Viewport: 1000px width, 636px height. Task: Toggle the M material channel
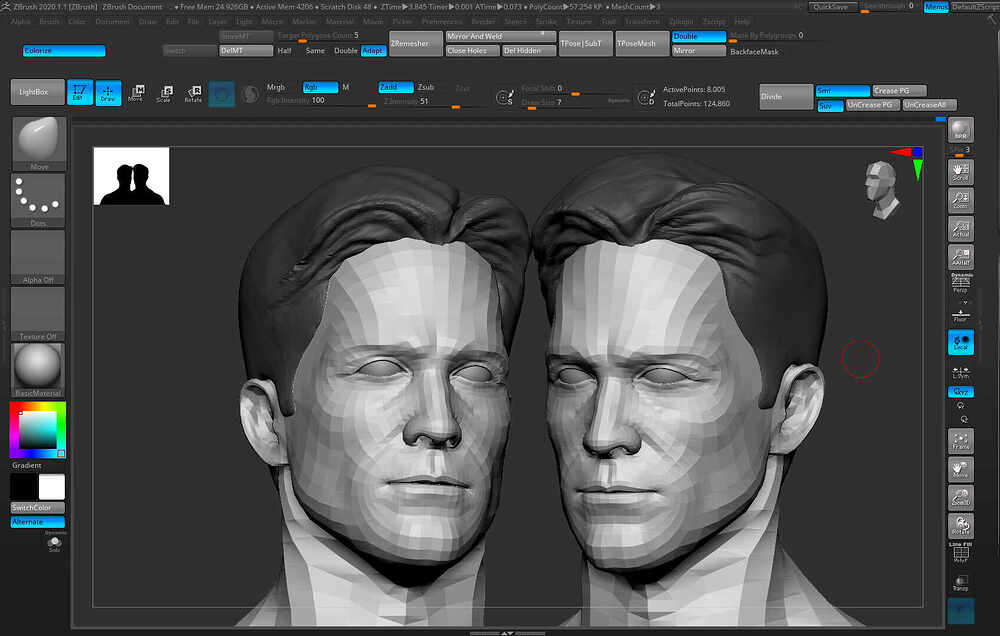[x=346, y=87]
